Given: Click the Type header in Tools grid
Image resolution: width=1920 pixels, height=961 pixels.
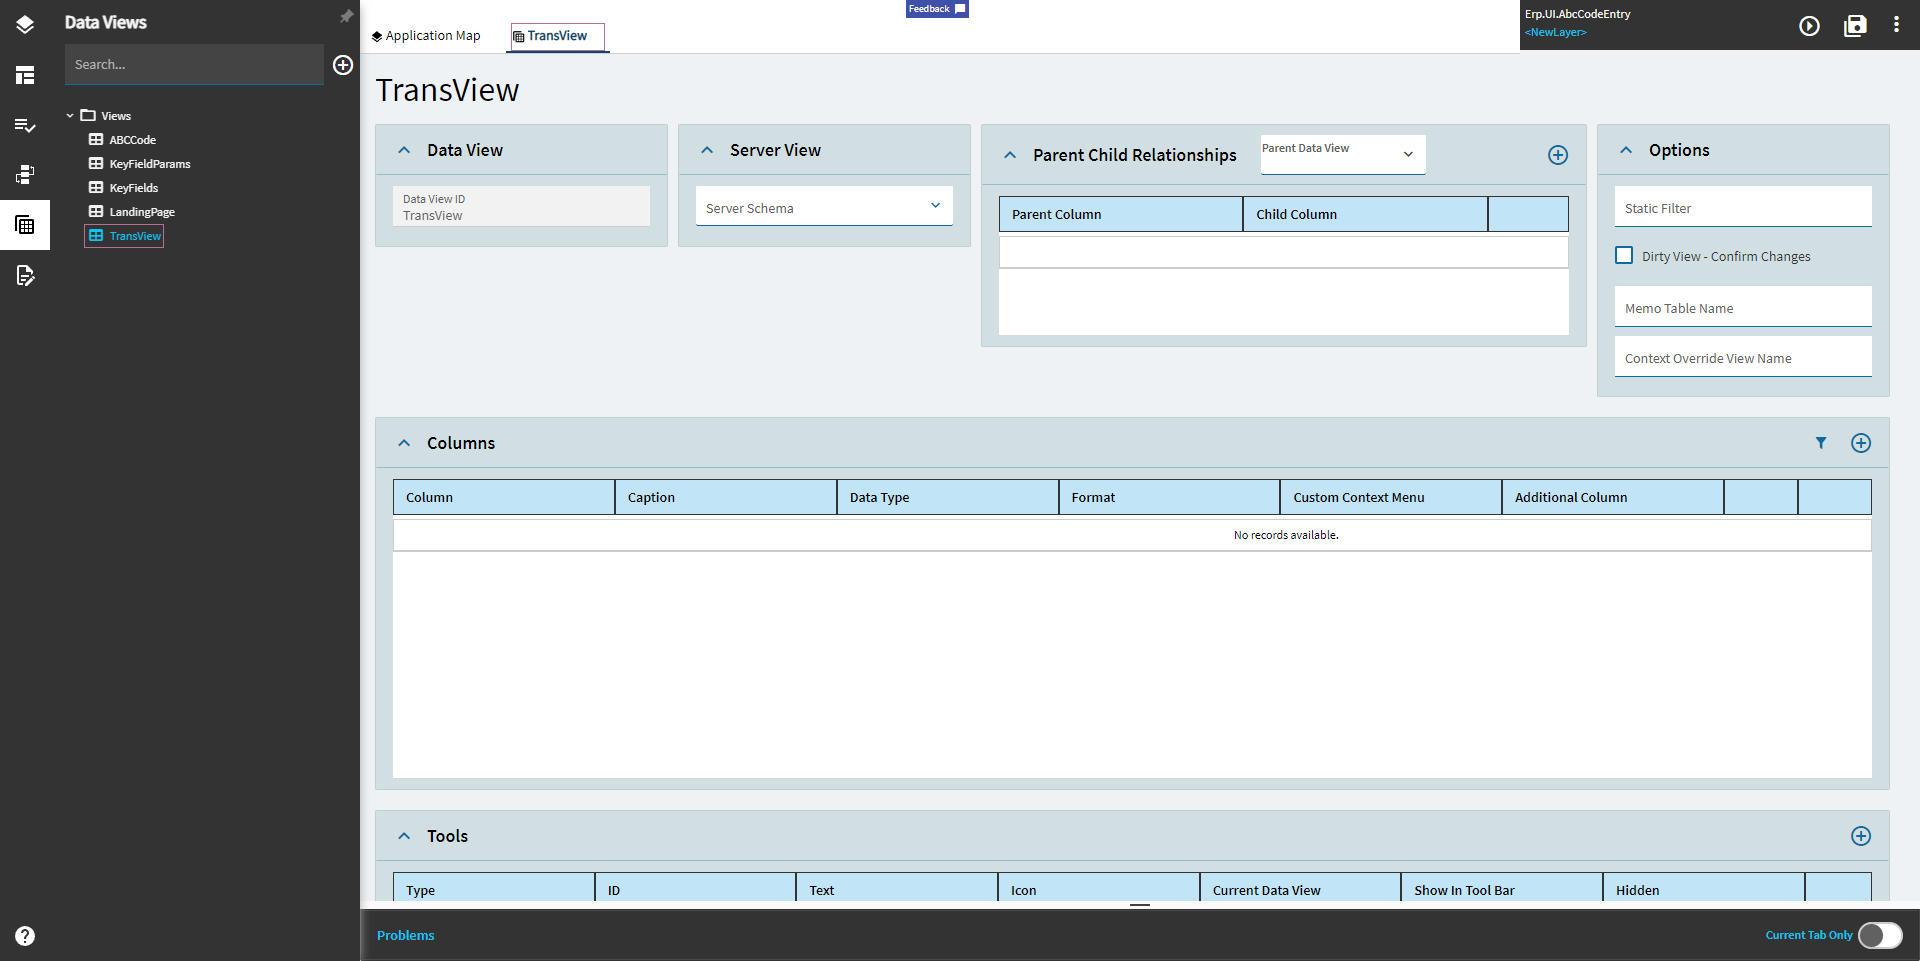Looking at the screenshot, I should (494, 889).
